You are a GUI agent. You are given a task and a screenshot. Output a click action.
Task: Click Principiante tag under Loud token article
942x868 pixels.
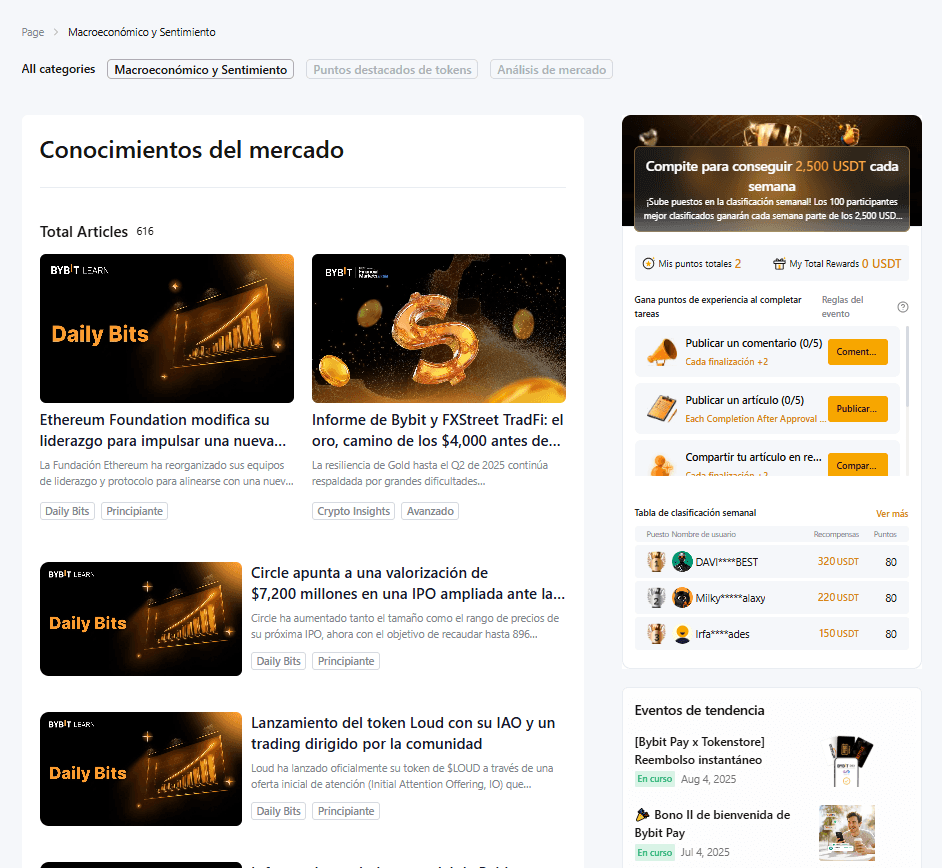[x=346, y=812]
